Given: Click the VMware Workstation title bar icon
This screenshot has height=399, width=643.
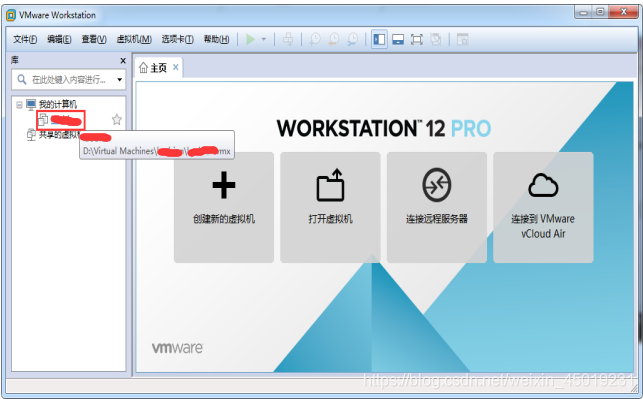Looking at the screenshot, I should (x=11, y=15).
